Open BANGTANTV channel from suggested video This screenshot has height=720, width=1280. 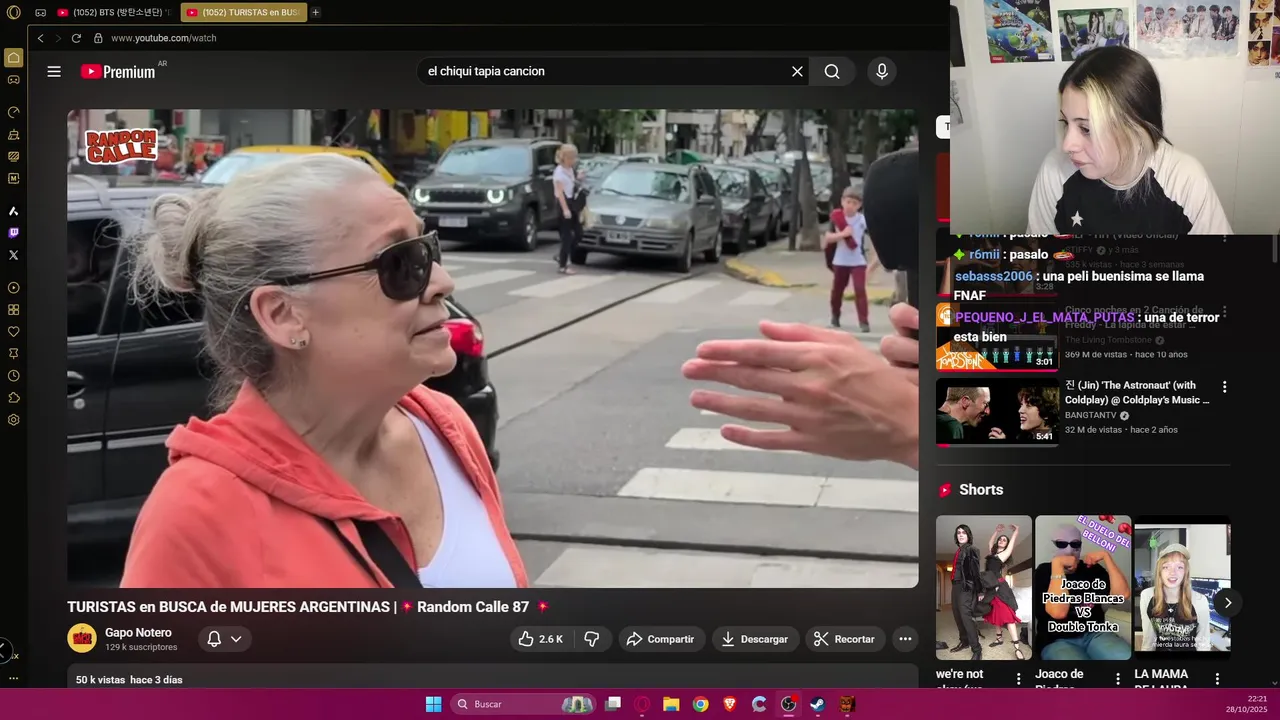tap(1091, 415)
